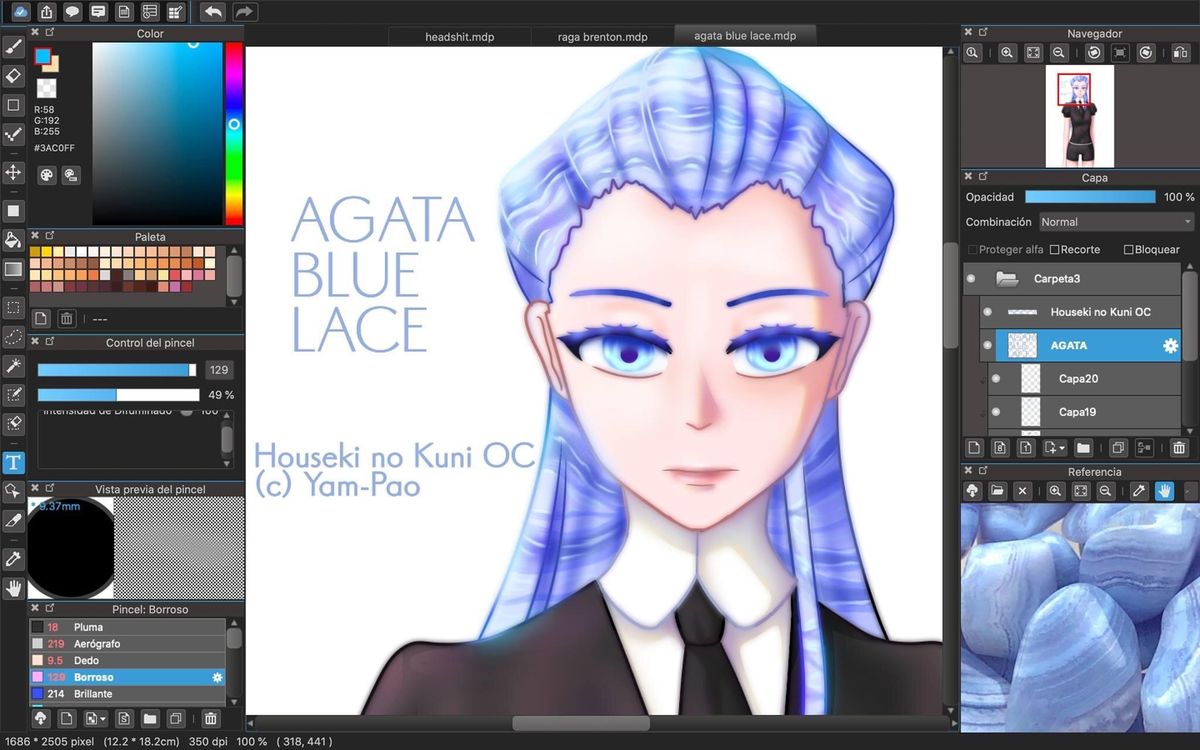This screenshot has width=1200, height=750.
Task: Undock the Paleta panel with popout icon
Action: coord(49,237)
